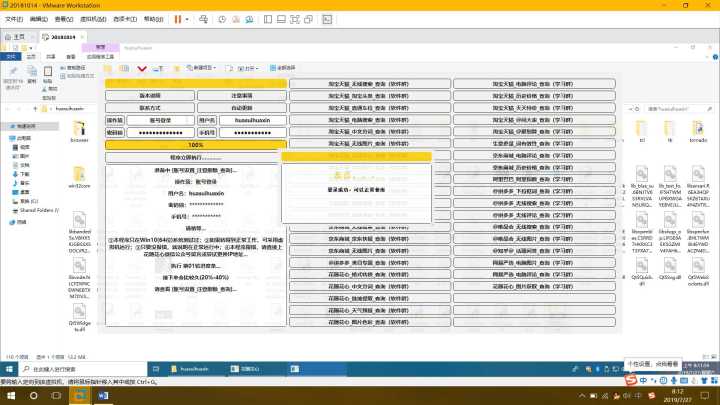
Task: Click the 自动刷新 button
Action: pyautogui.click(x=241, y=107)
